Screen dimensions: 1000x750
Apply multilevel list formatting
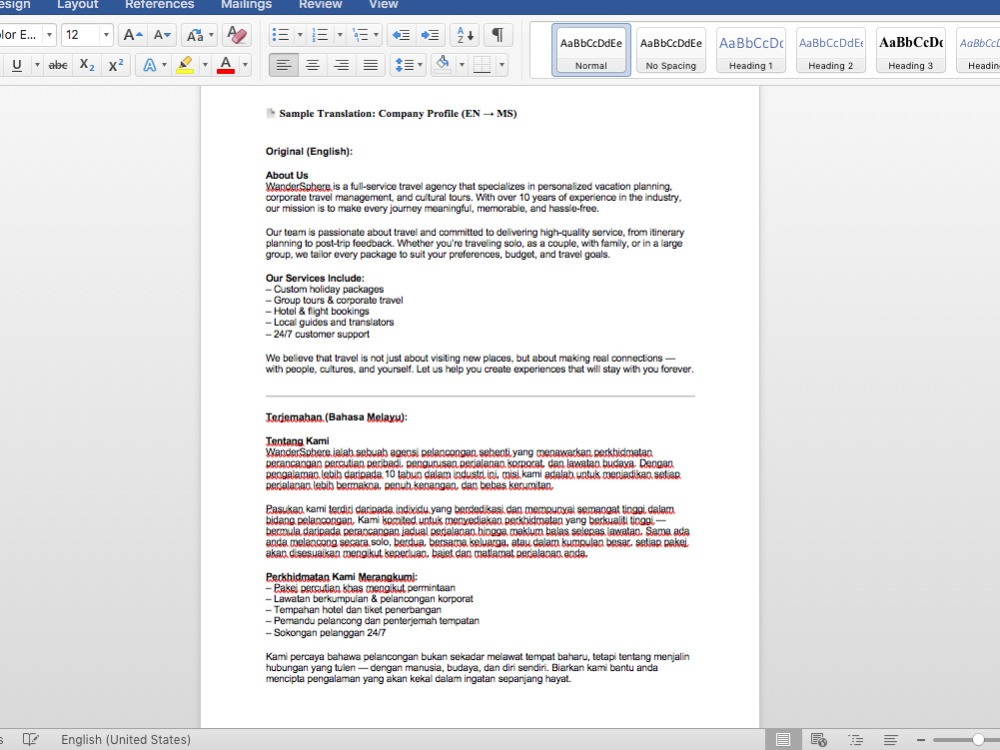click(x=361, y=35)
